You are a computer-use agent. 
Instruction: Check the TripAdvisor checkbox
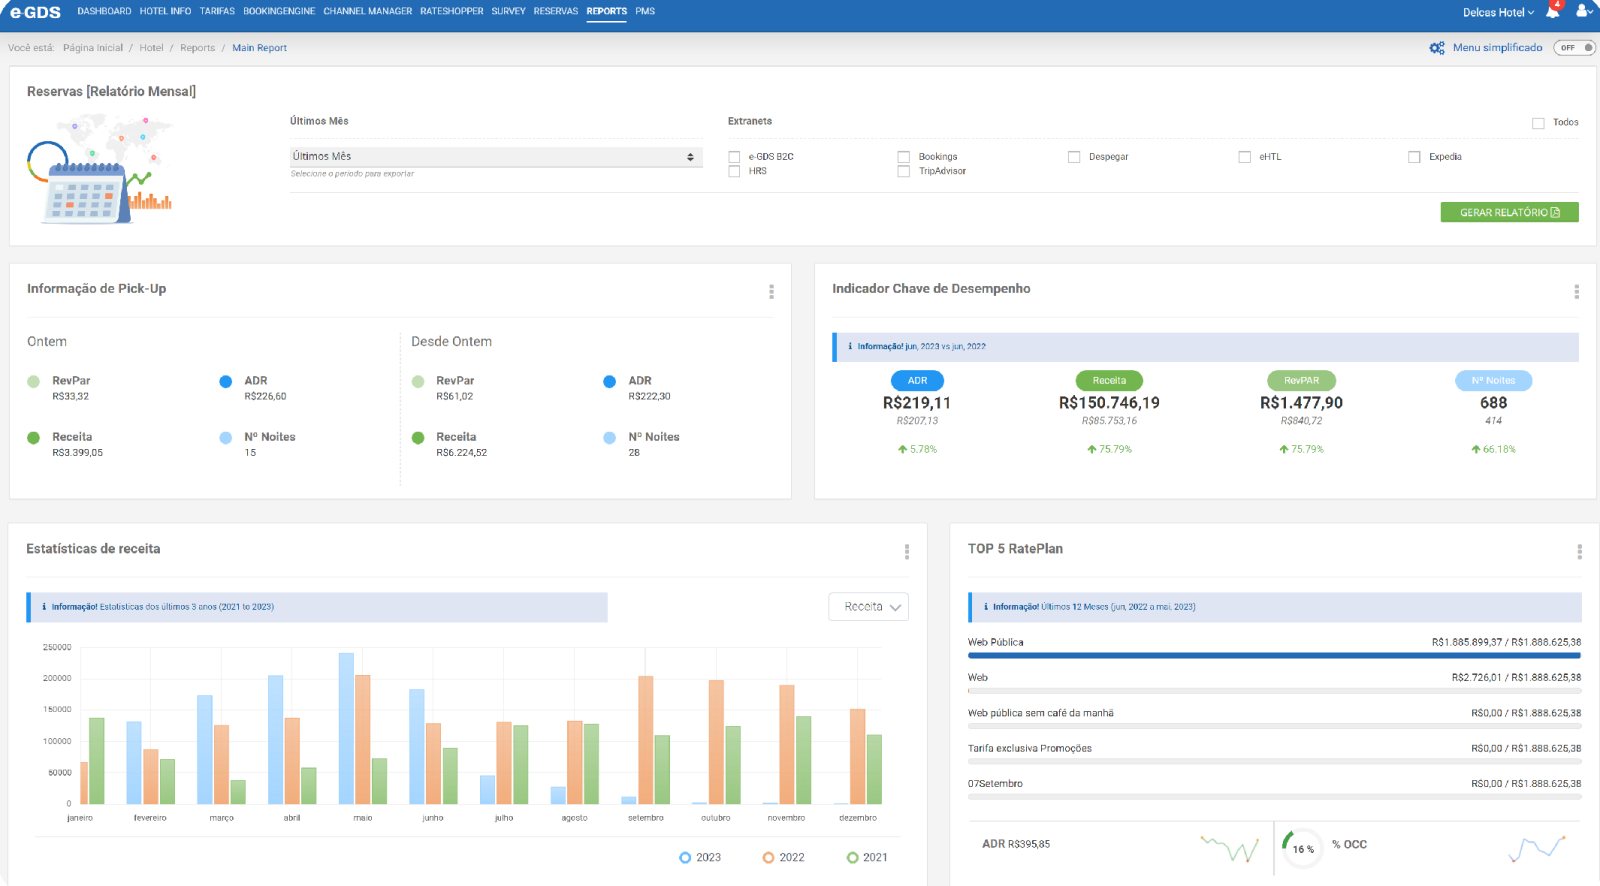(x=904, y=171)
